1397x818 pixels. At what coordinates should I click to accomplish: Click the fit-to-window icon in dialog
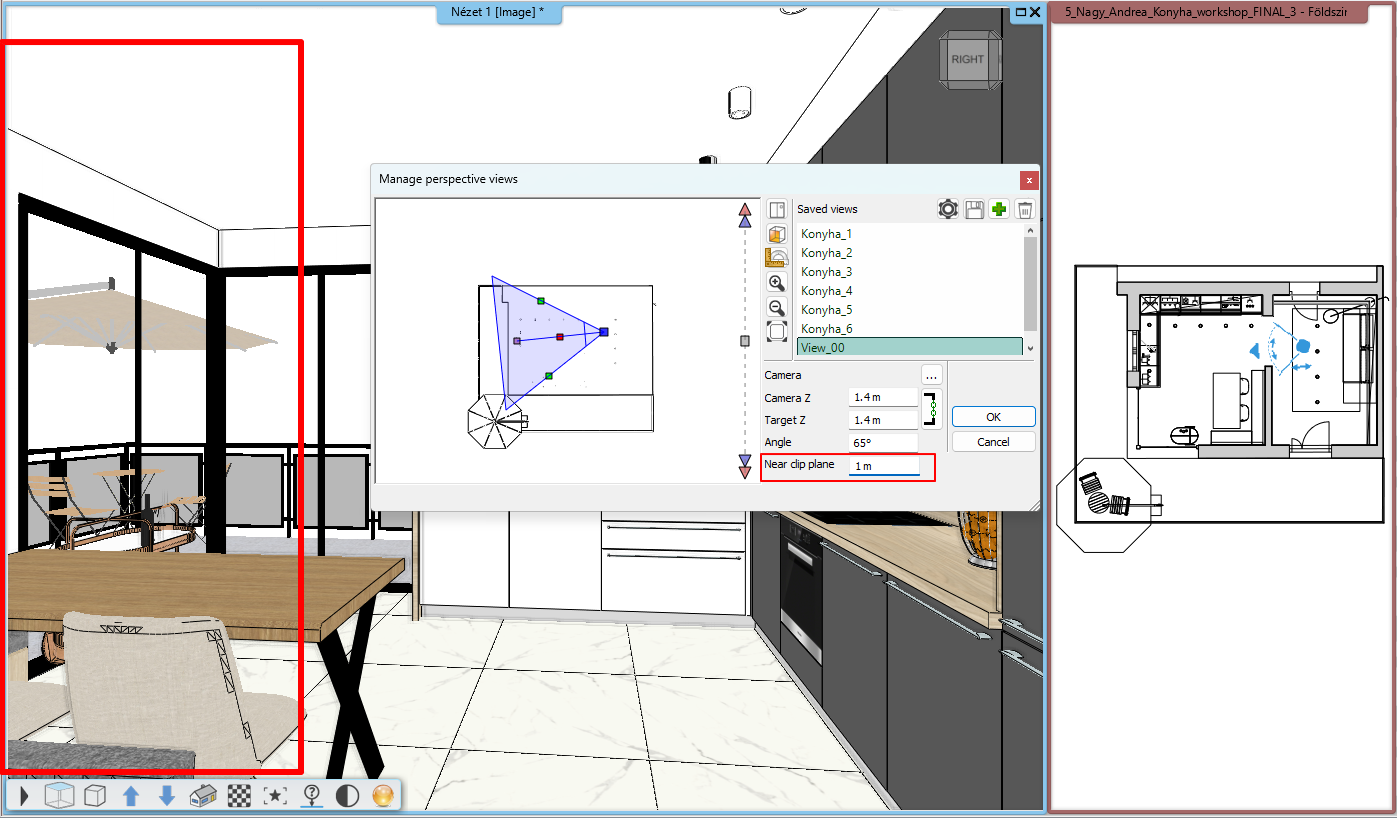777,332
